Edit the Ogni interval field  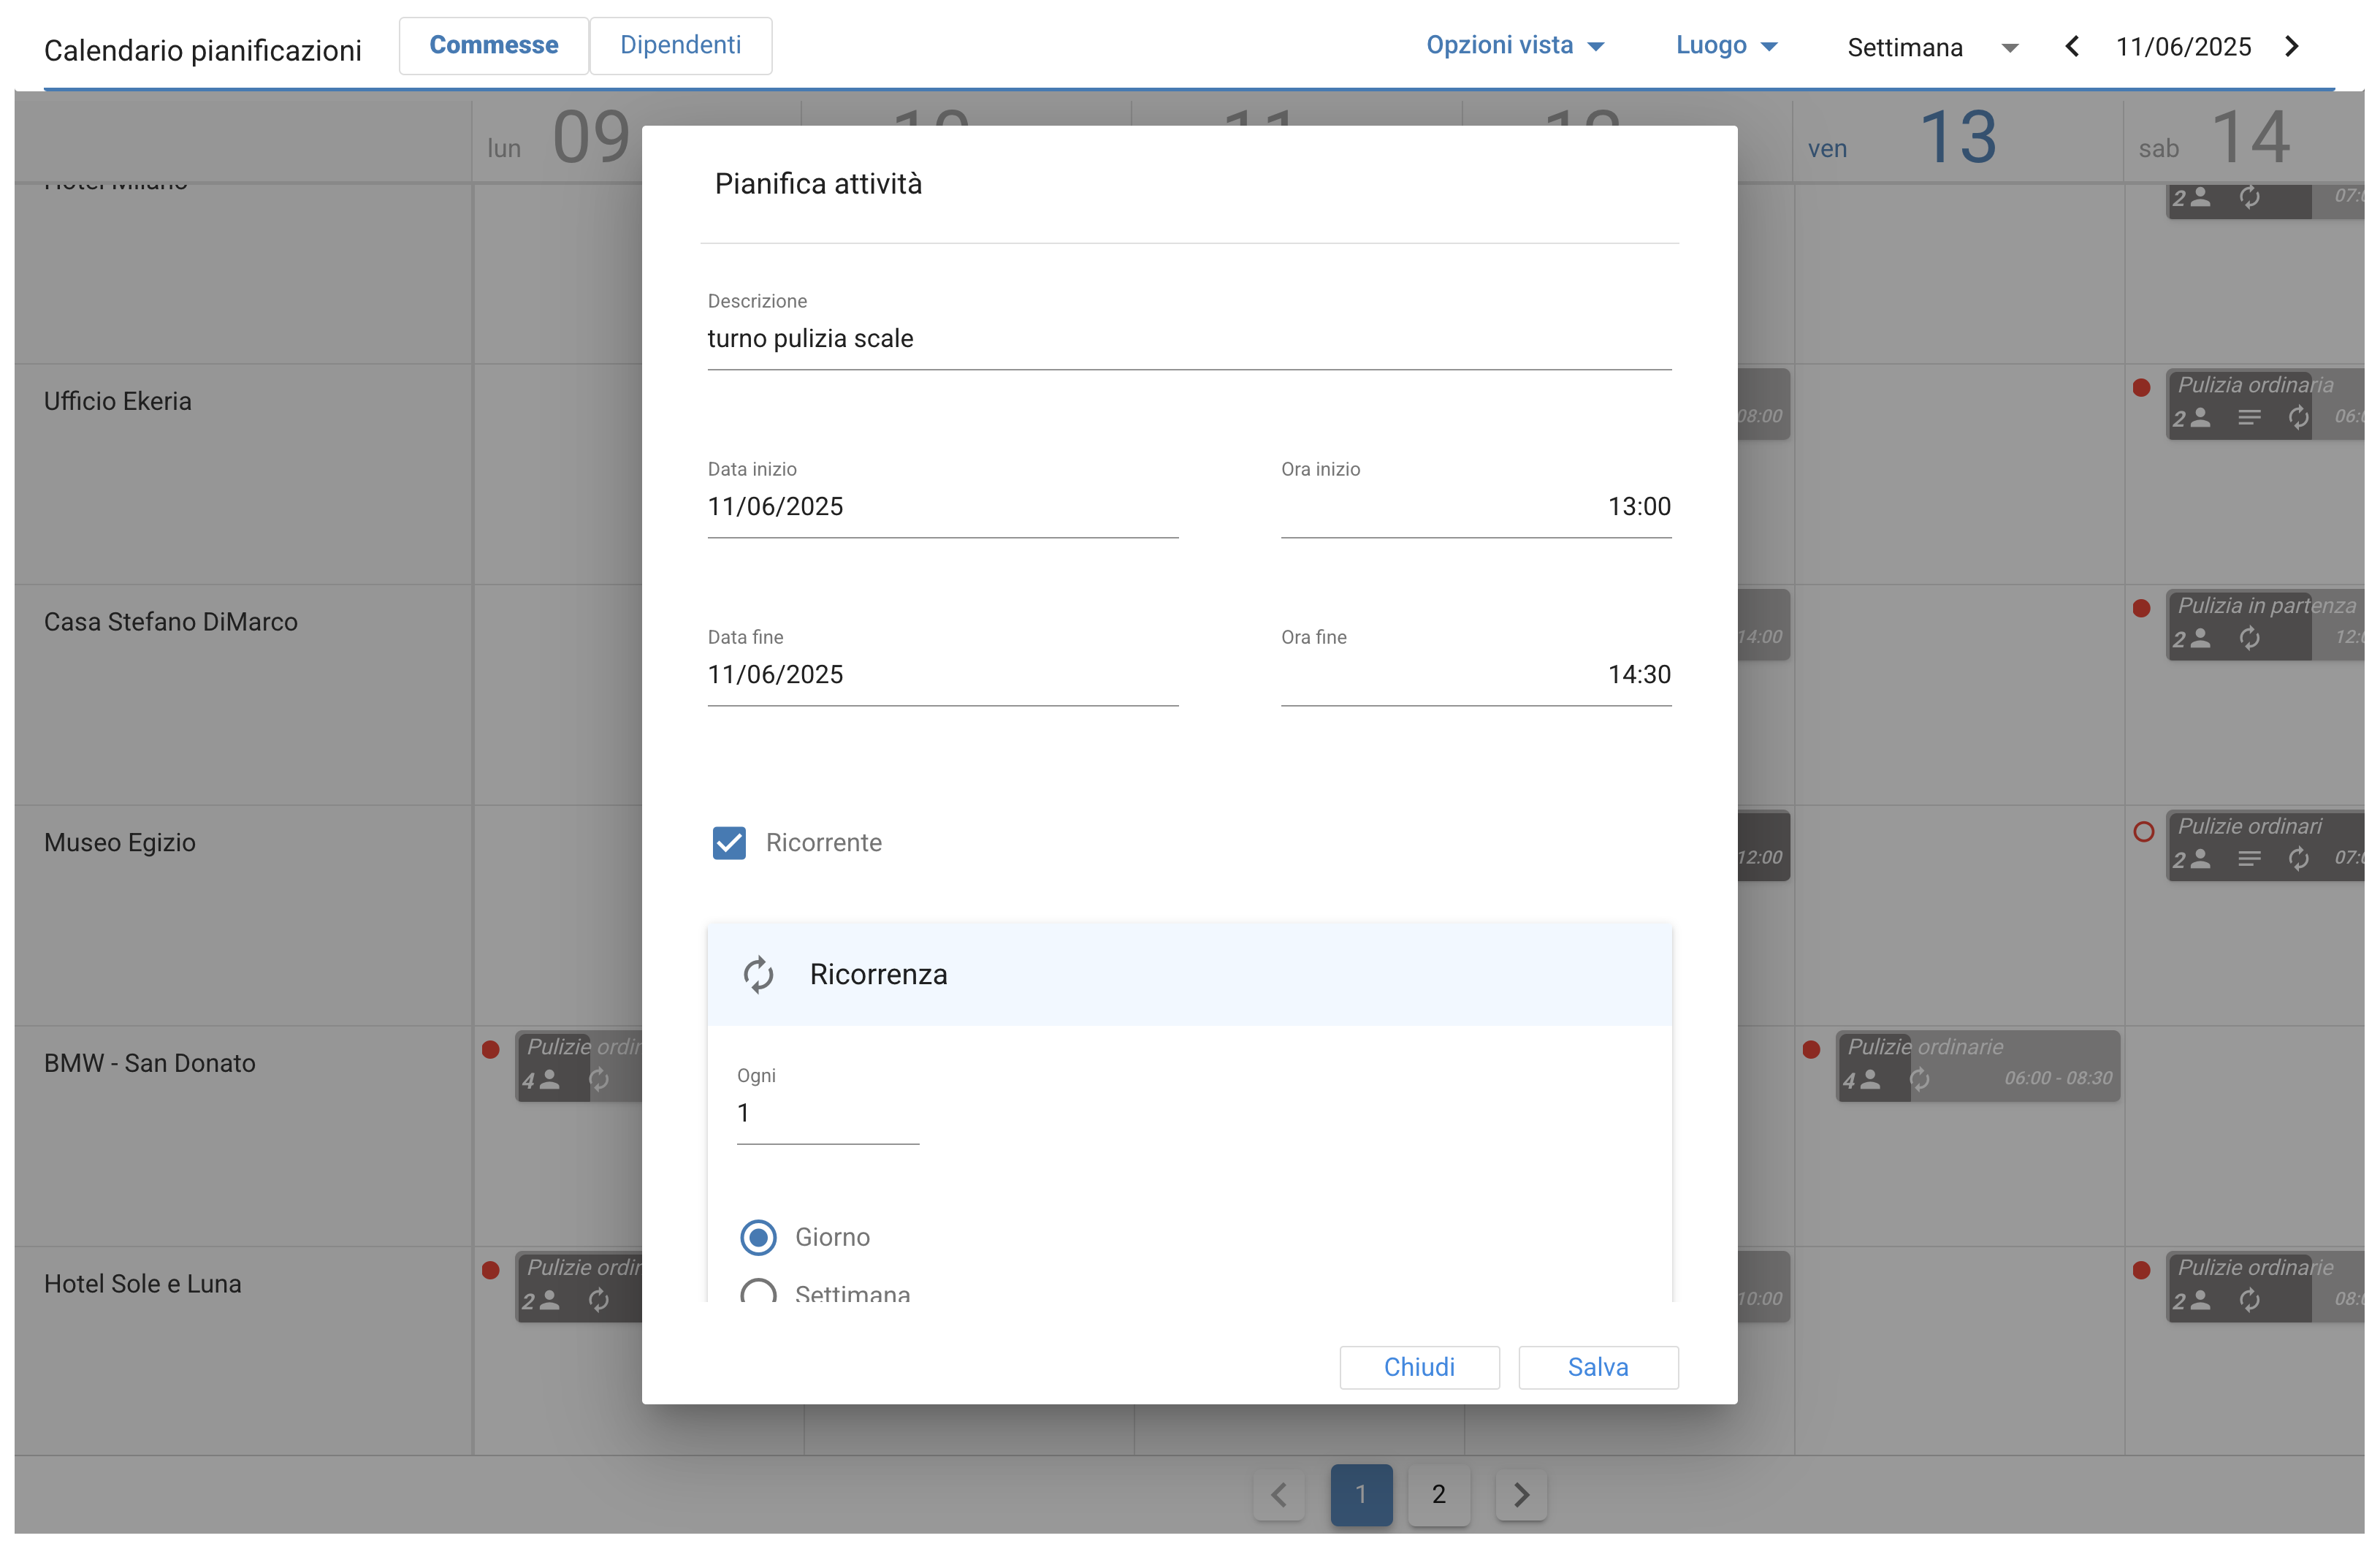point(828,1113)
